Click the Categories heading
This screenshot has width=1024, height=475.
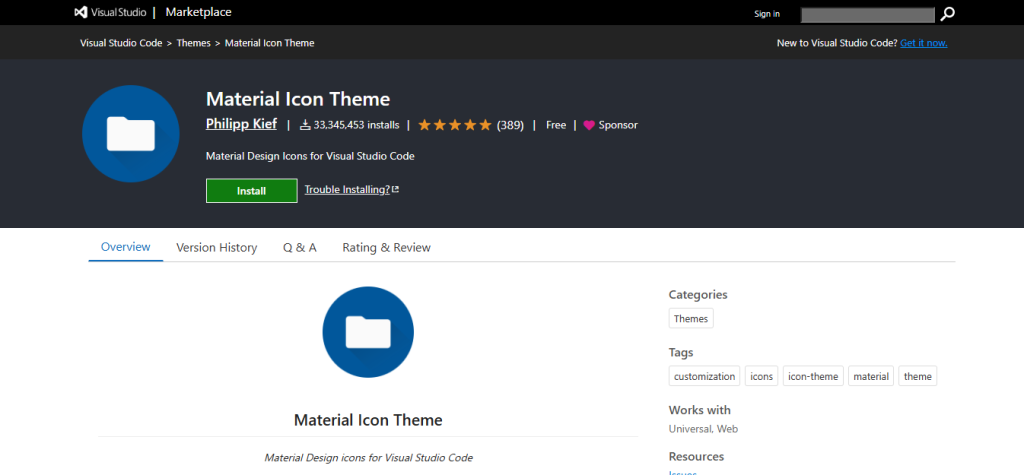(x=698, y=295)
